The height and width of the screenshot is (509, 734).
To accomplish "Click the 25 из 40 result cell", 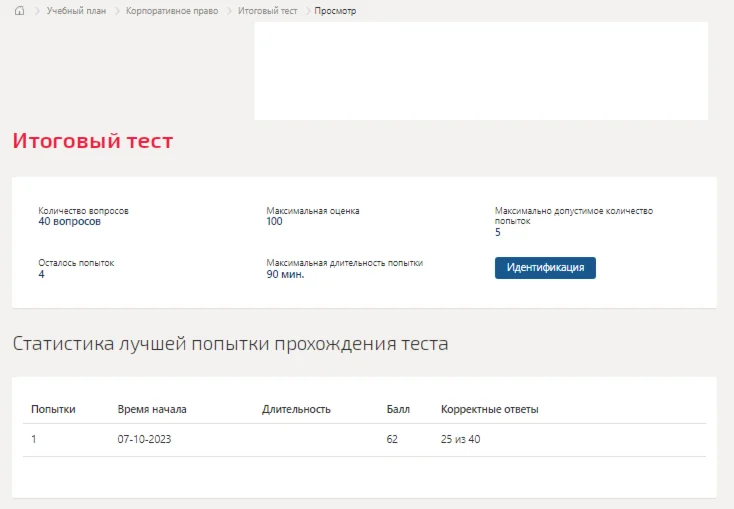I will coord(460,439).
